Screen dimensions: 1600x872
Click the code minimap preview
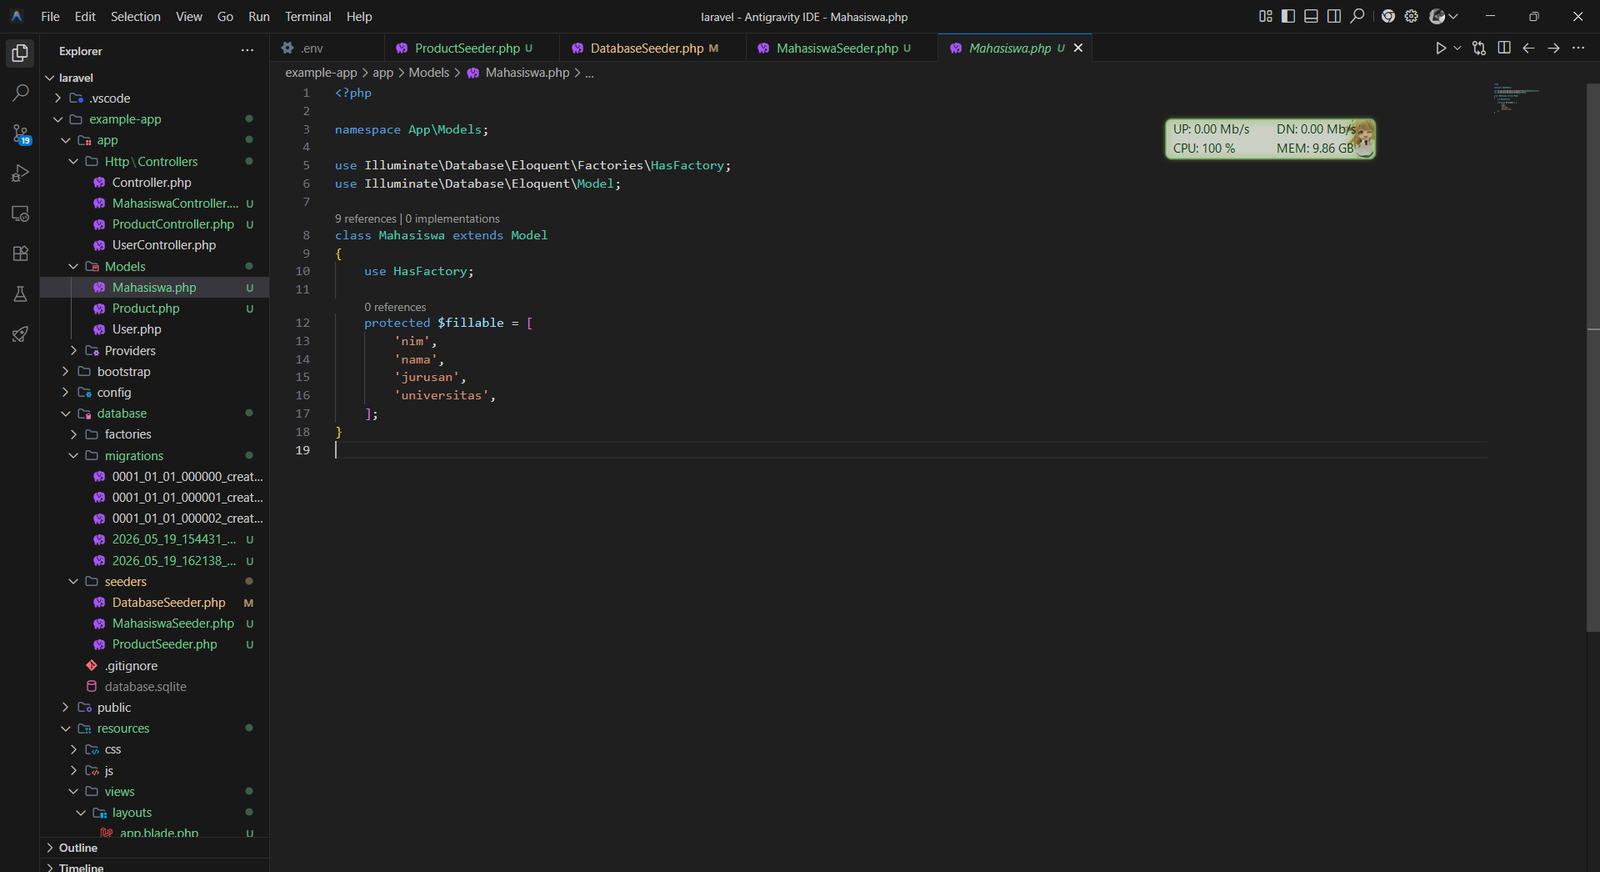point(1516,97)
